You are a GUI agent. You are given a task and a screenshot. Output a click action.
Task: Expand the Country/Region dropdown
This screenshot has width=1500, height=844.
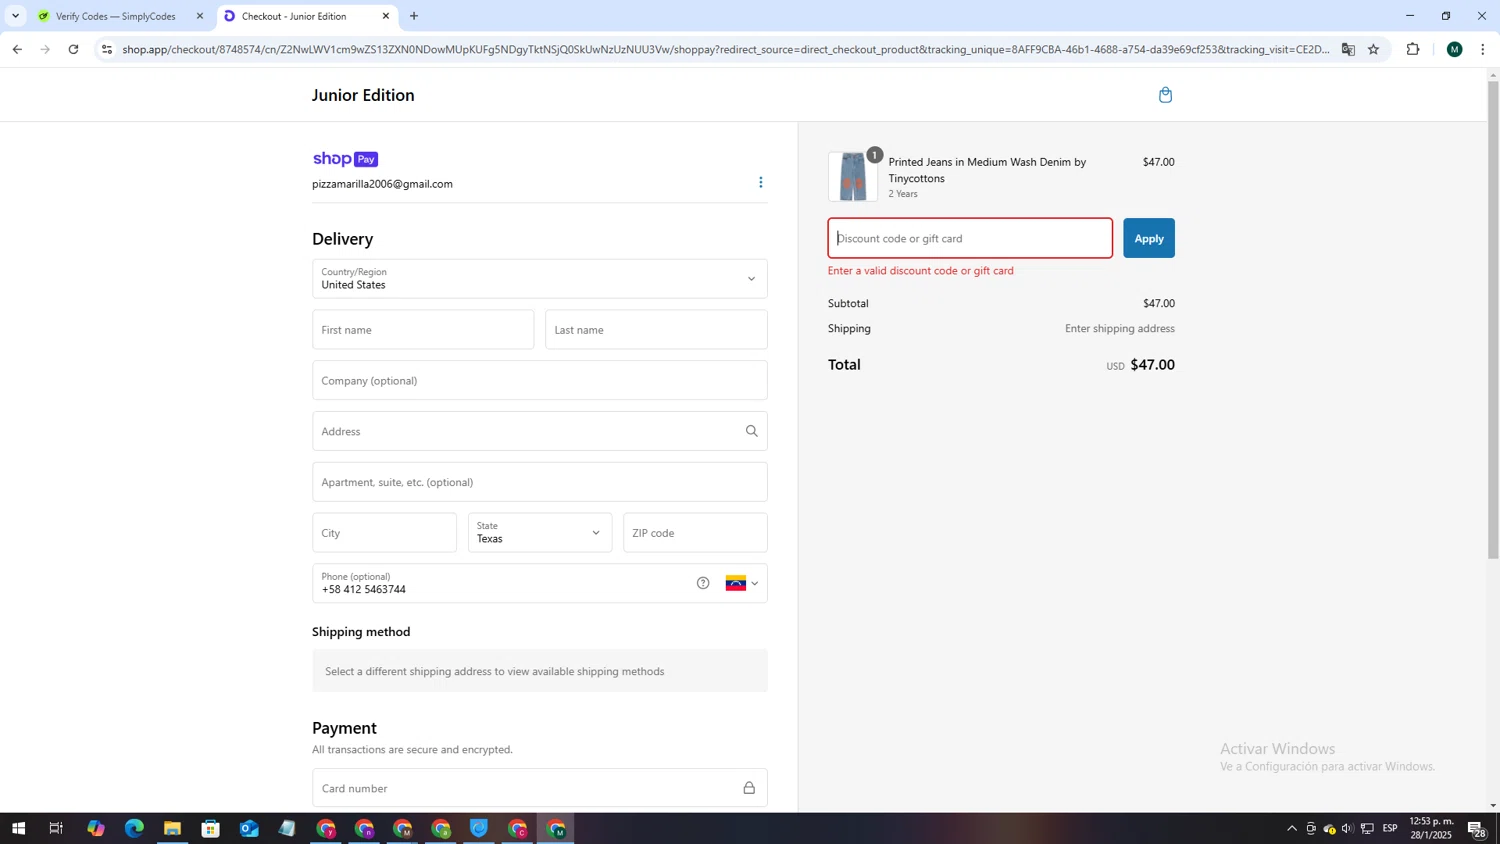[x=540, y=279]
